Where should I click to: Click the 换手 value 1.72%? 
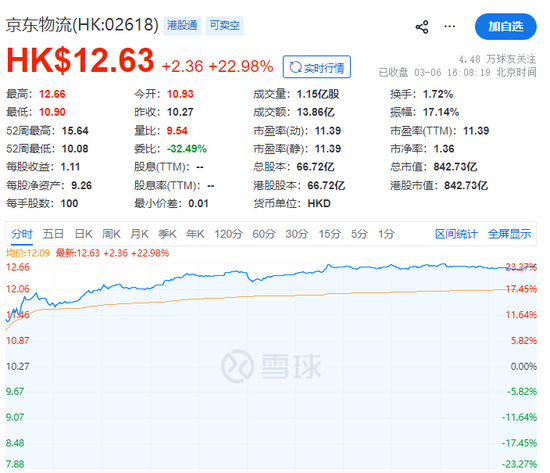(x=438, y=94)
